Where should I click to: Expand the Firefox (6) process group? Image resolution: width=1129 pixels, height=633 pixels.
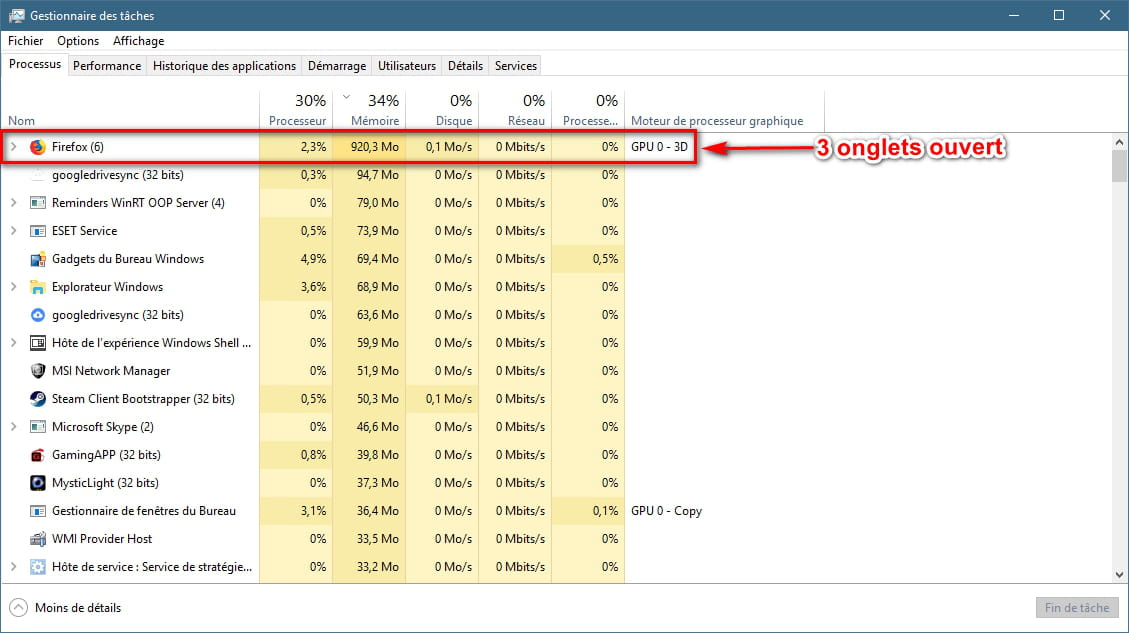13,147
